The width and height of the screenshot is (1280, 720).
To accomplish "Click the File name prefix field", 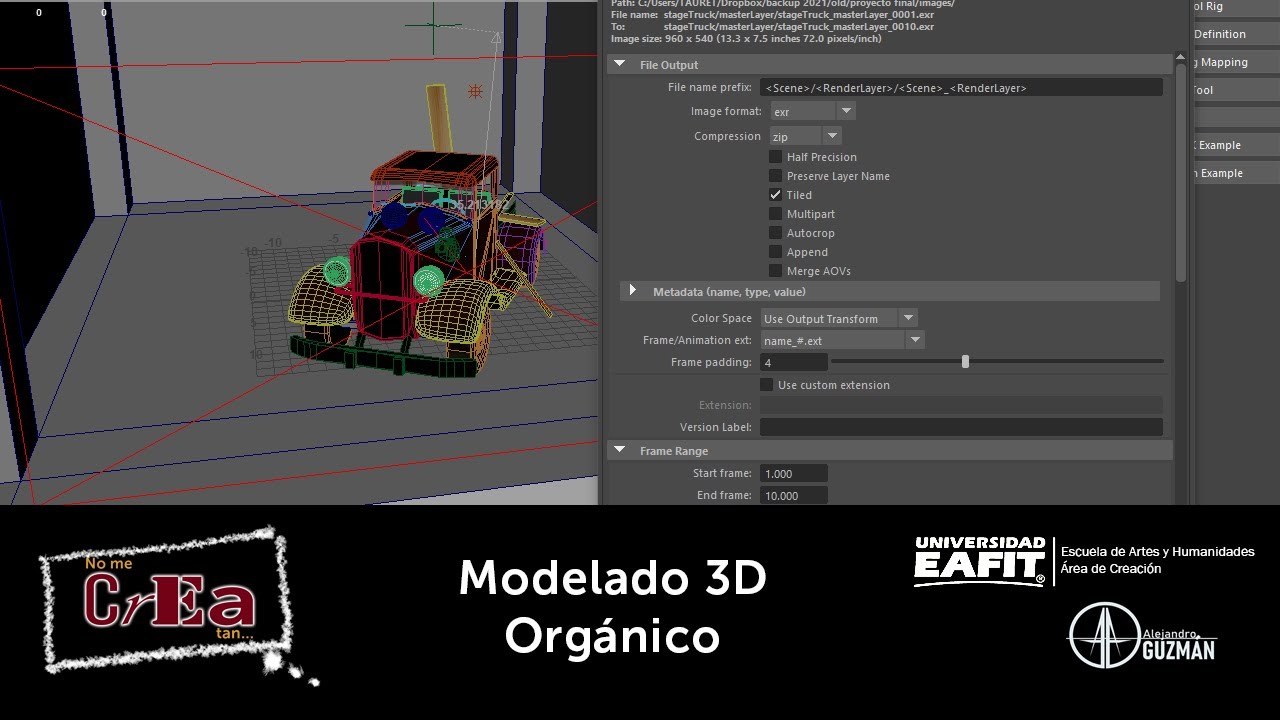I will [x=961, y=88].
